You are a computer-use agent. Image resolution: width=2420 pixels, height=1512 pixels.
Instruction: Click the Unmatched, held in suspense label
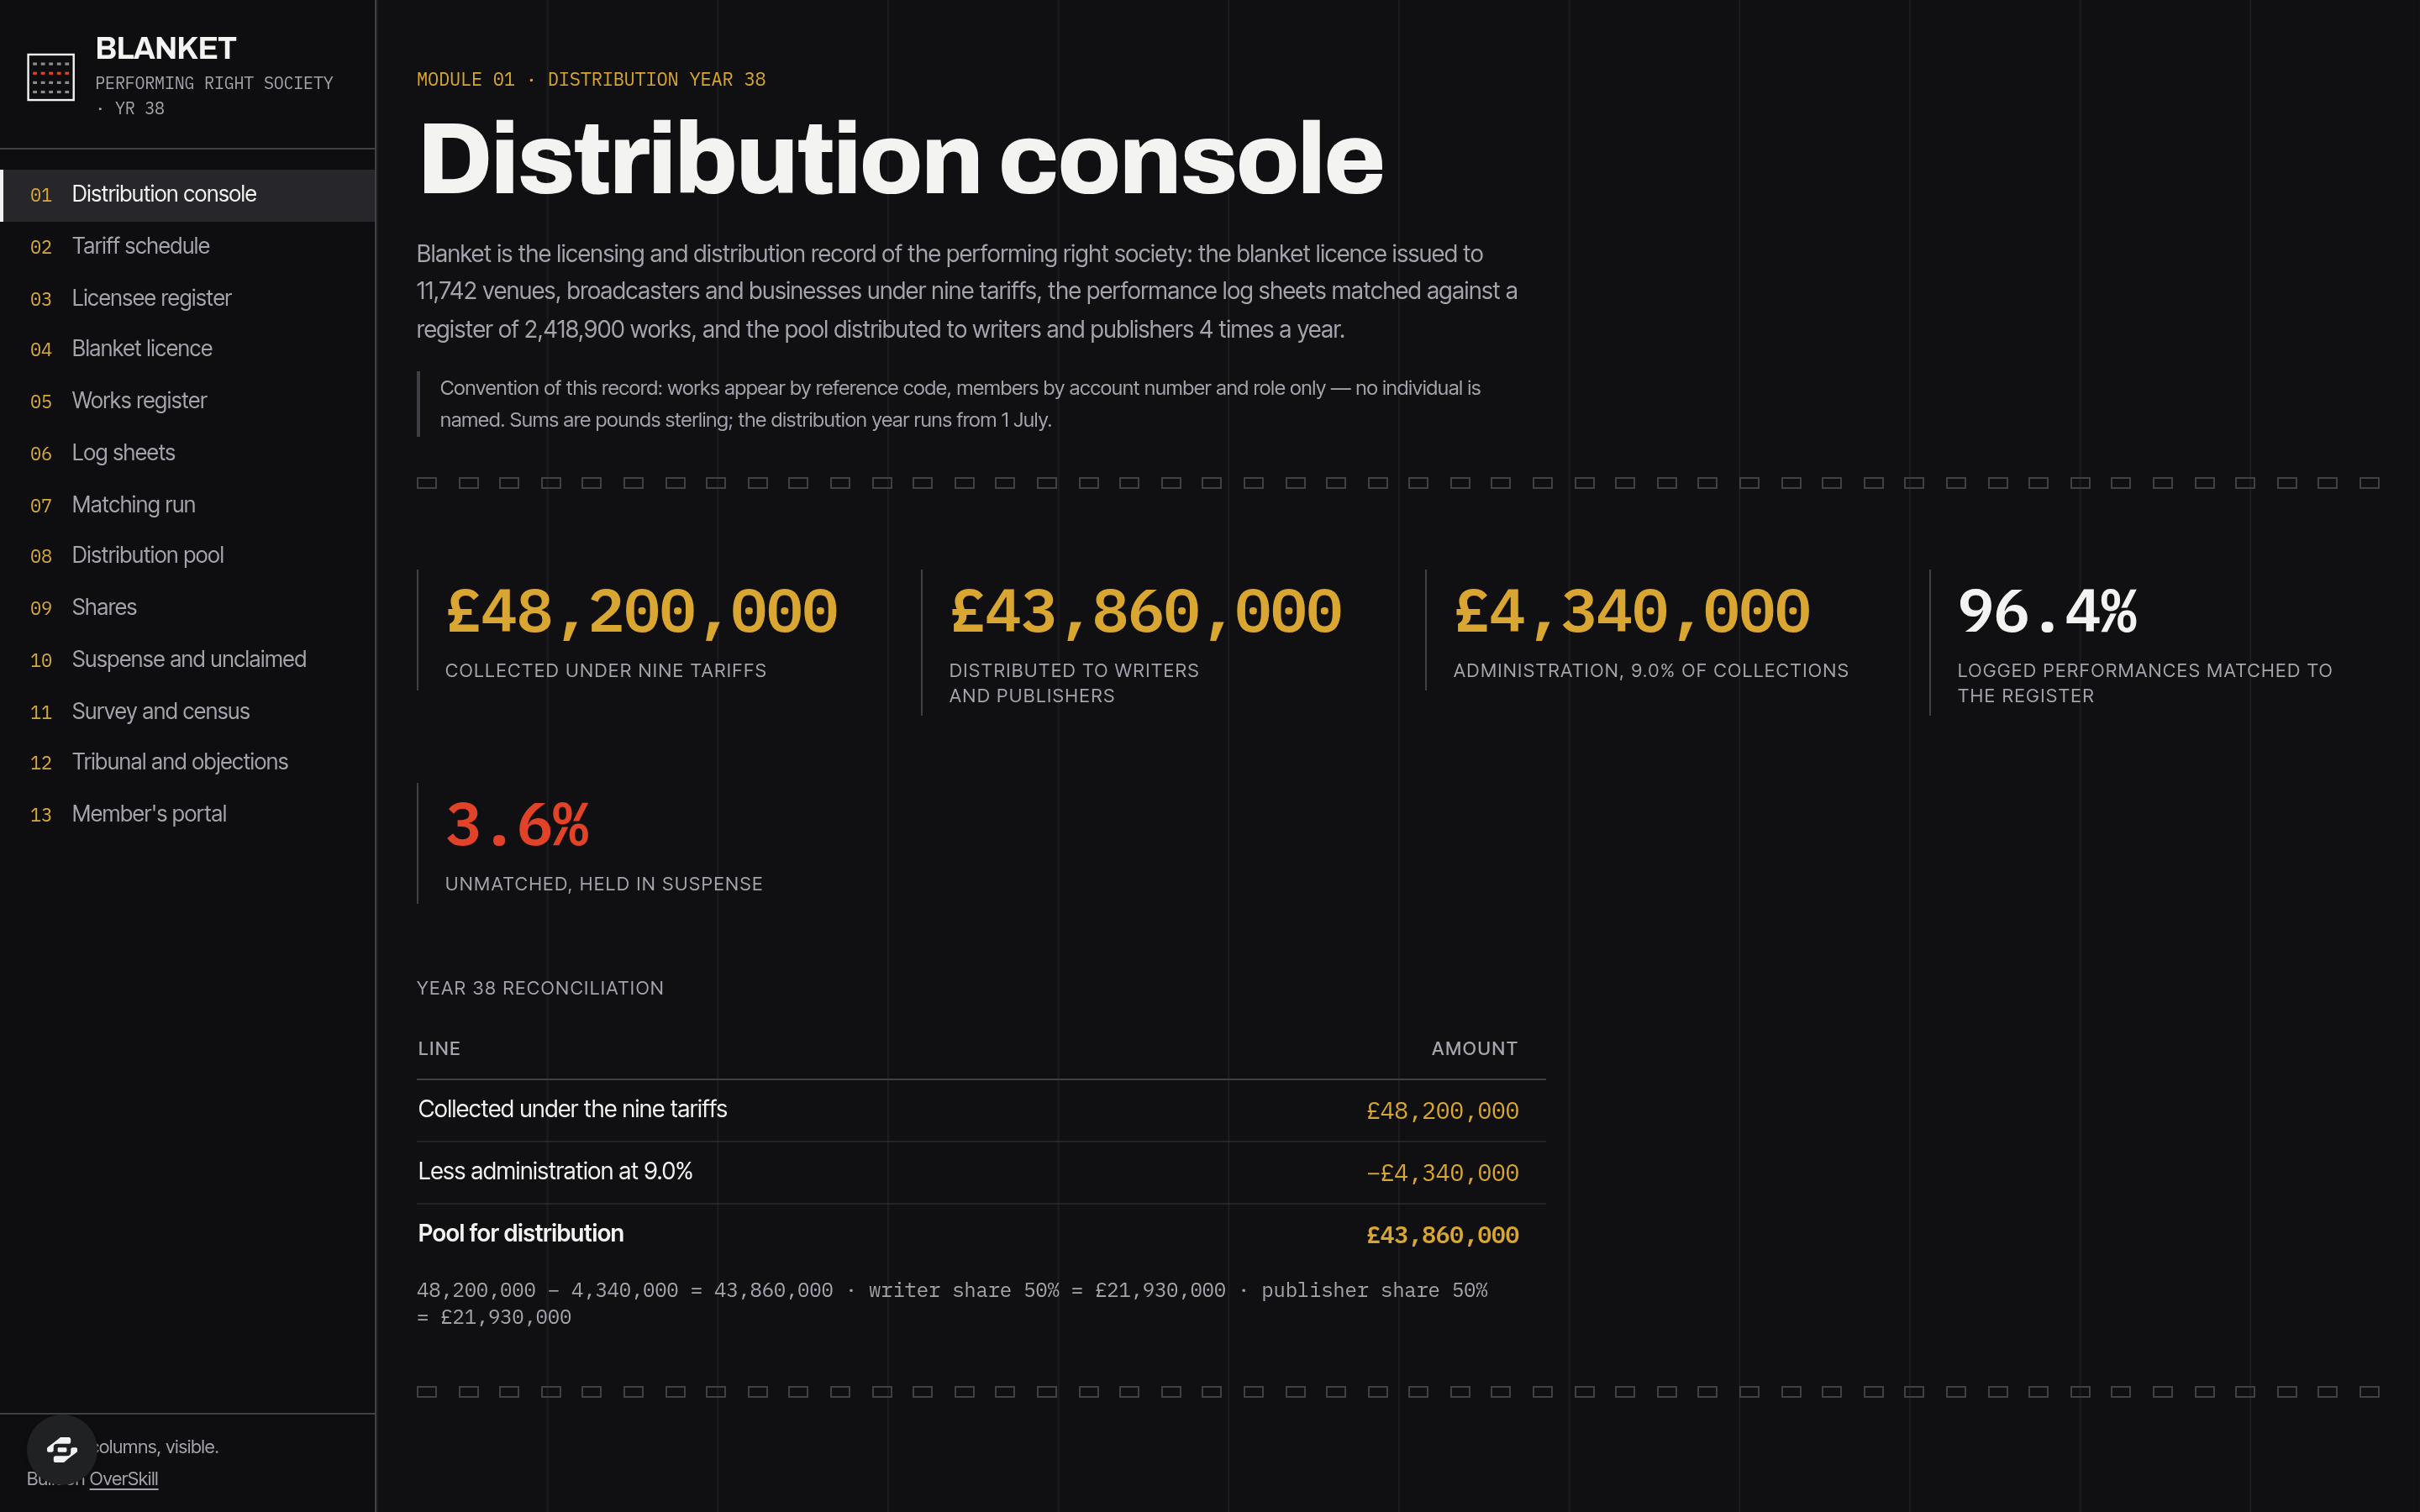603,884
